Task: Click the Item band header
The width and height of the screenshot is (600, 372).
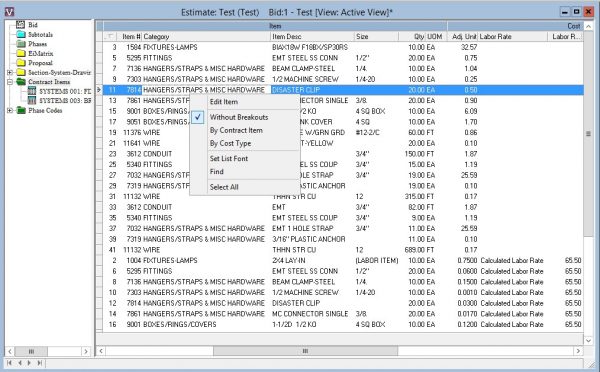Action: 275,26
